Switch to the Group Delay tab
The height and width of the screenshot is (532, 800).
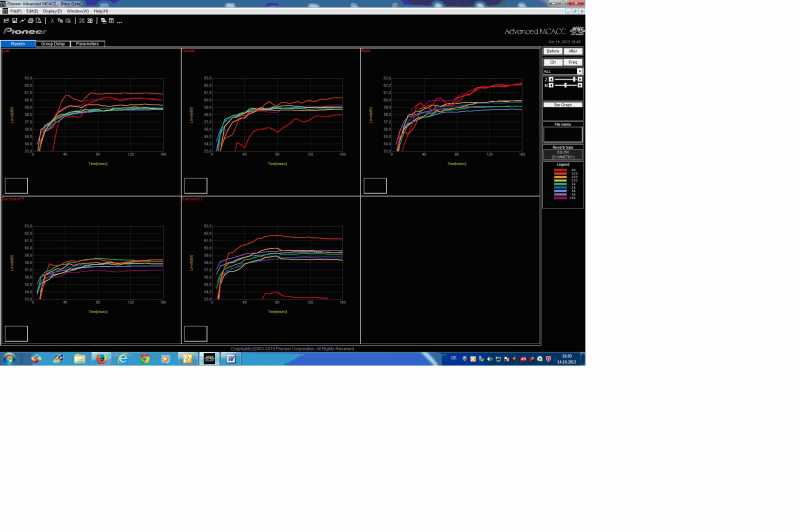[x=53, y=44]
